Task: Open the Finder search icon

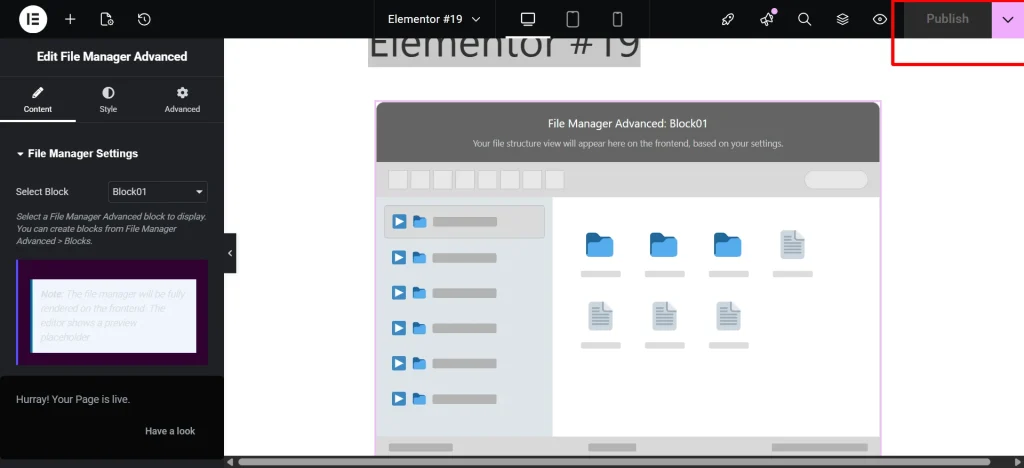Action: 805,20
